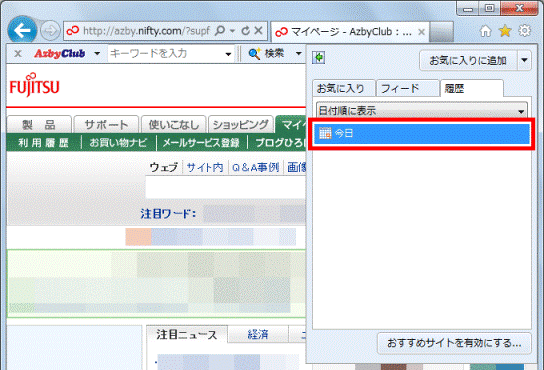This screenshot has height=370, width=544.
Task: Expand the AzbyClub logo dropdown arrow
Action: pyautogui.click(x=97, y=54)
